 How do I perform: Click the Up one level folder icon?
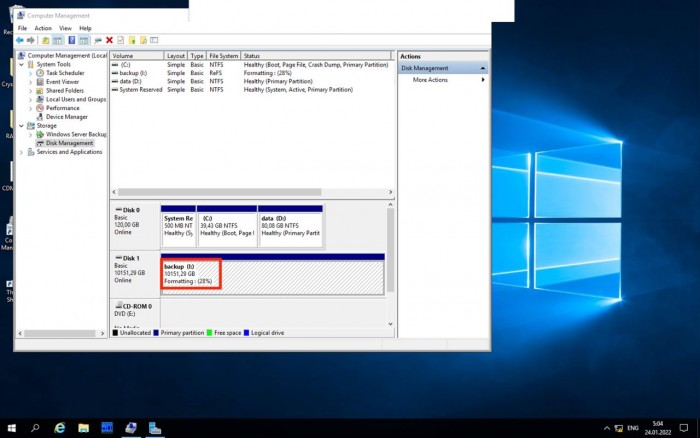point(46,40)
